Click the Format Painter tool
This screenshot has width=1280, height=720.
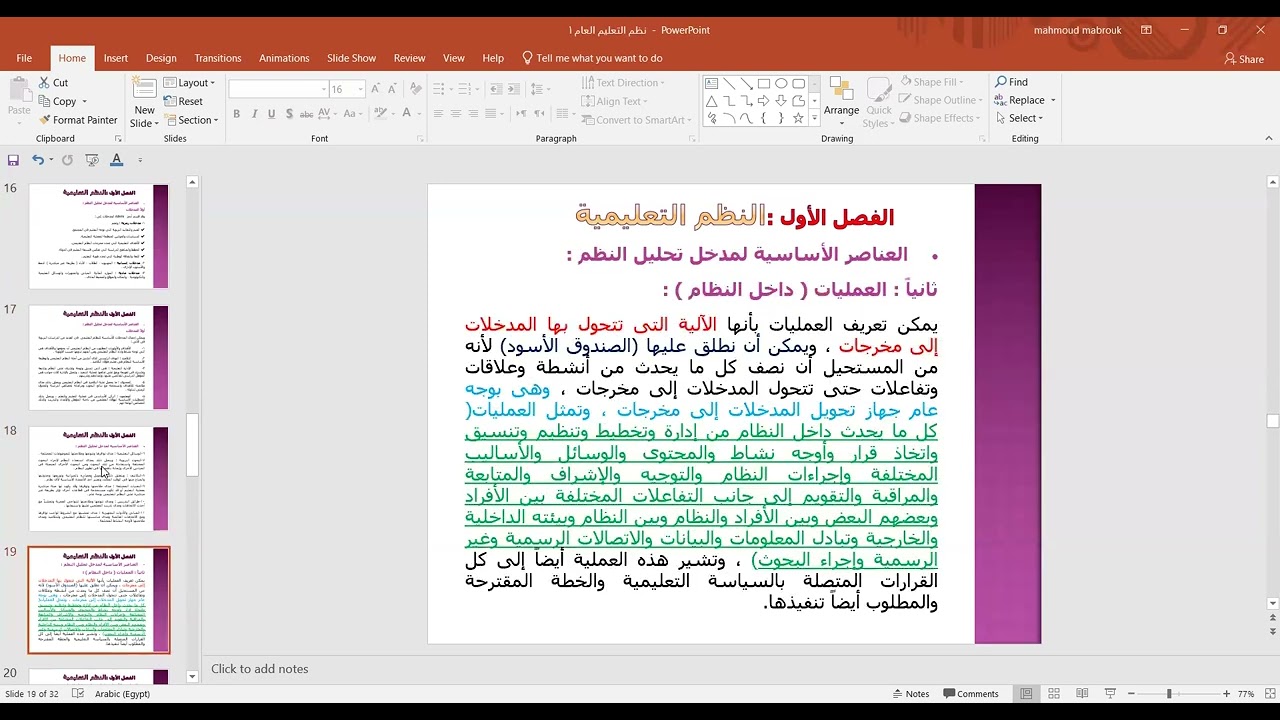tap(77, 120)
